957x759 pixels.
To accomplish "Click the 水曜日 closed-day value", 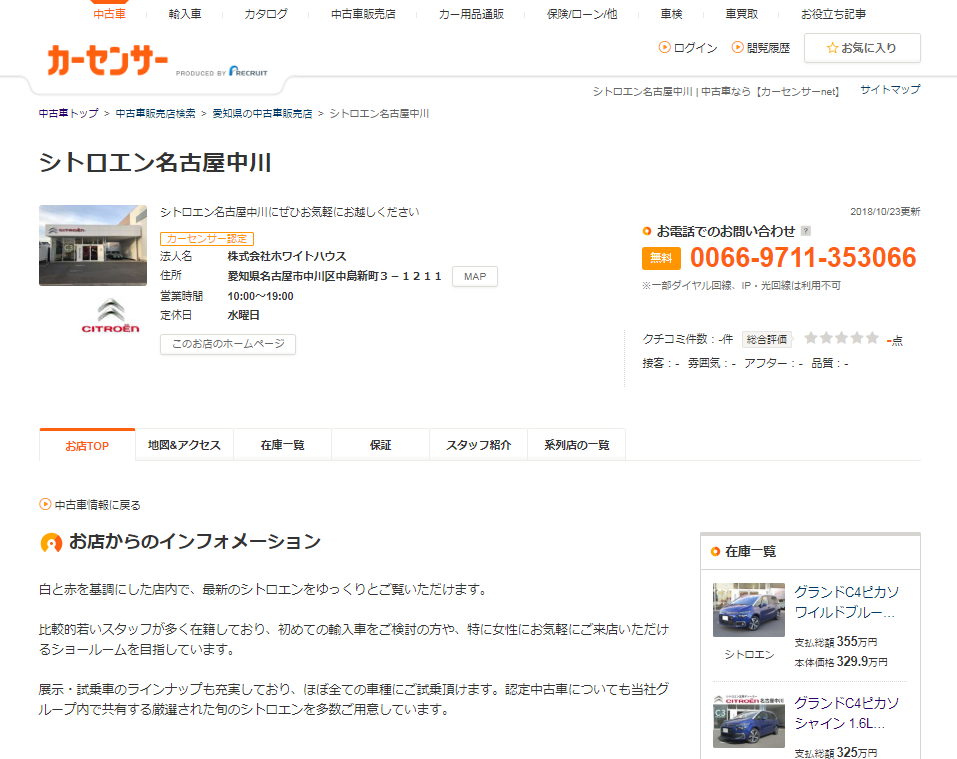I will [244, 315].
